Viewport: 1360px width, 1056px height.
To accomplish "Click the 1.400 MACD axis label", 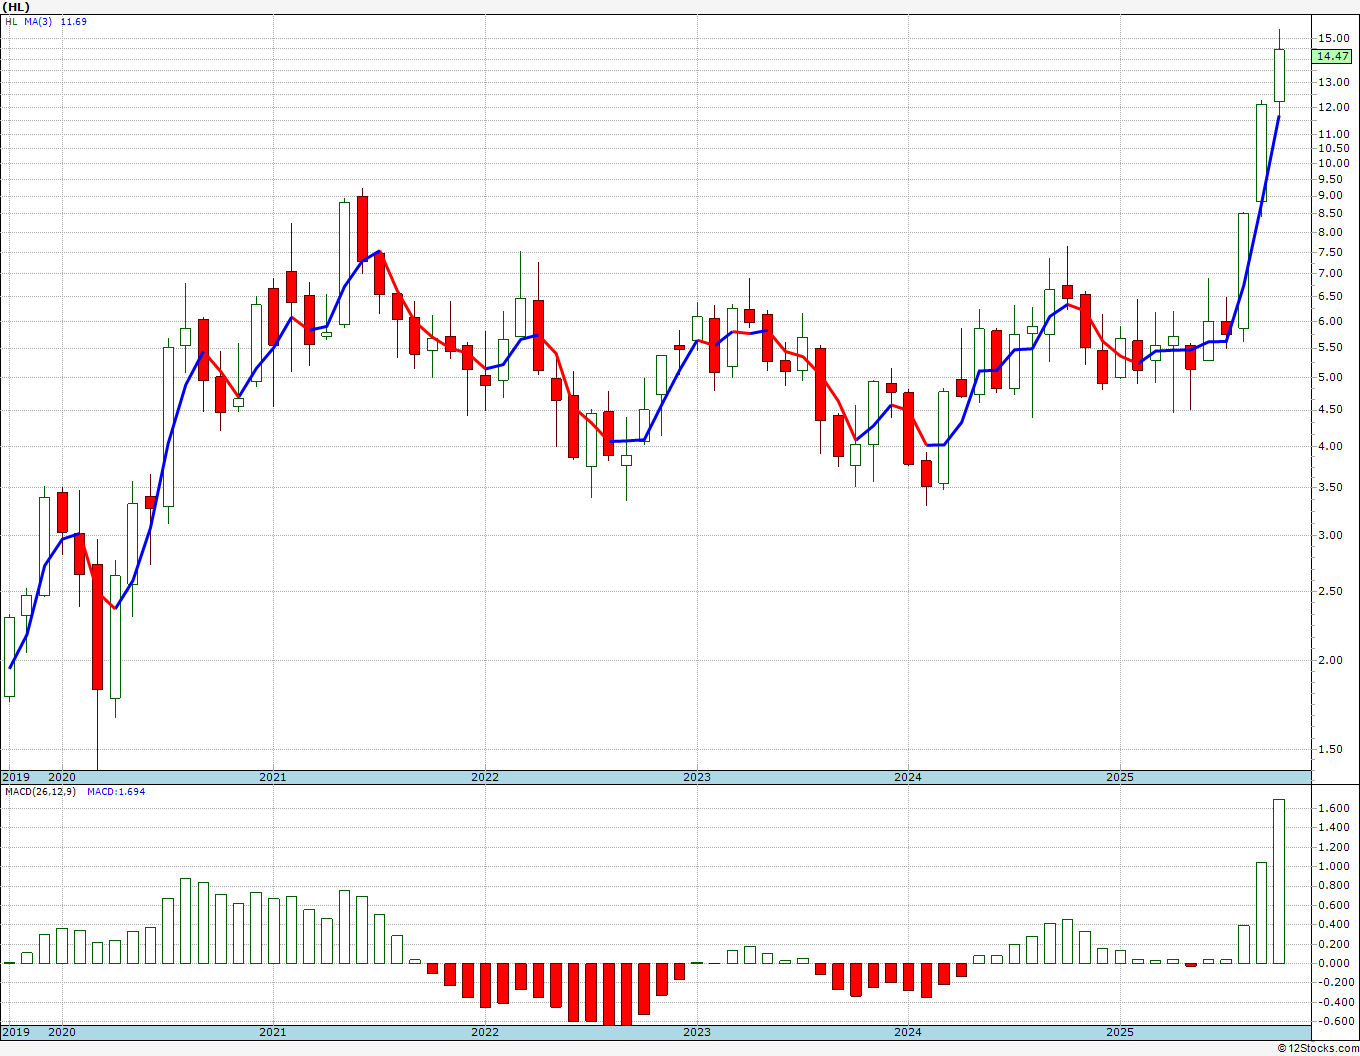I will point(1333,827).
